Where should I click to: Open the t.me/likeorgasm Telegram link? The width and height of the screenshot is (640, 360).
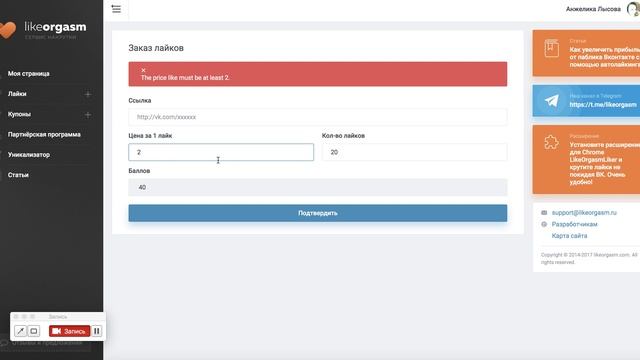pos(603,104)
